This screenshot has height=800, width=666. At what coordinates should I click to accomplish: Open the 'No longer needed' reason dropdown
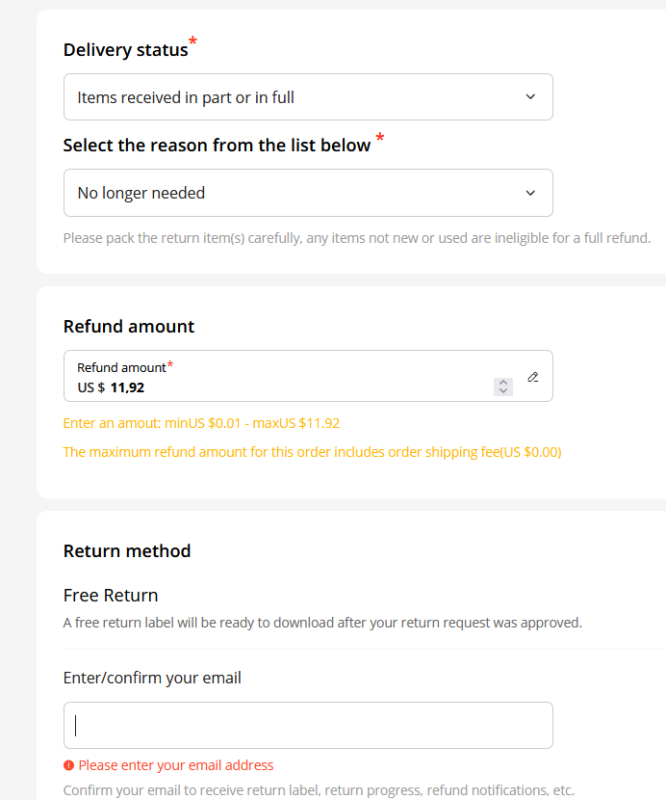click(308, 193)
